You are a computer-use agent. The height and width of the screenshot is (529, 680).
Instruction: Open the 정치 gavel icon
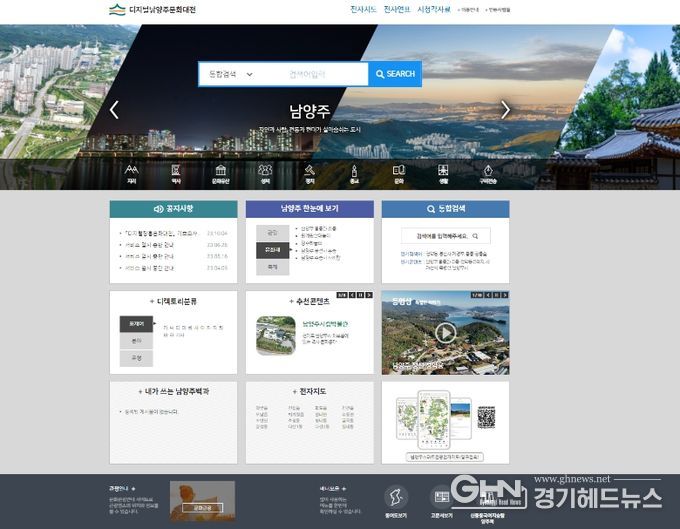tap(310, 172)
